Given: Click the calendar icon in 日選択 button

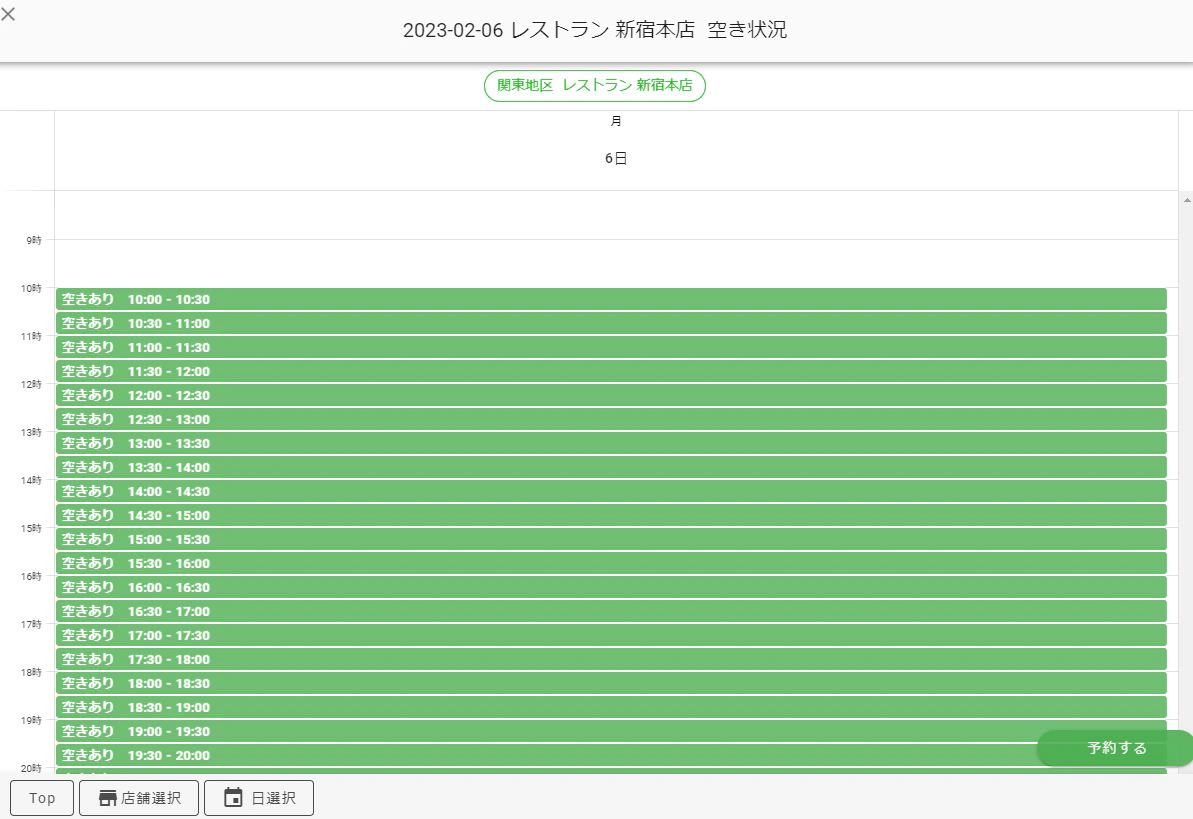Looking at the screenshot, I should [233, 797].
